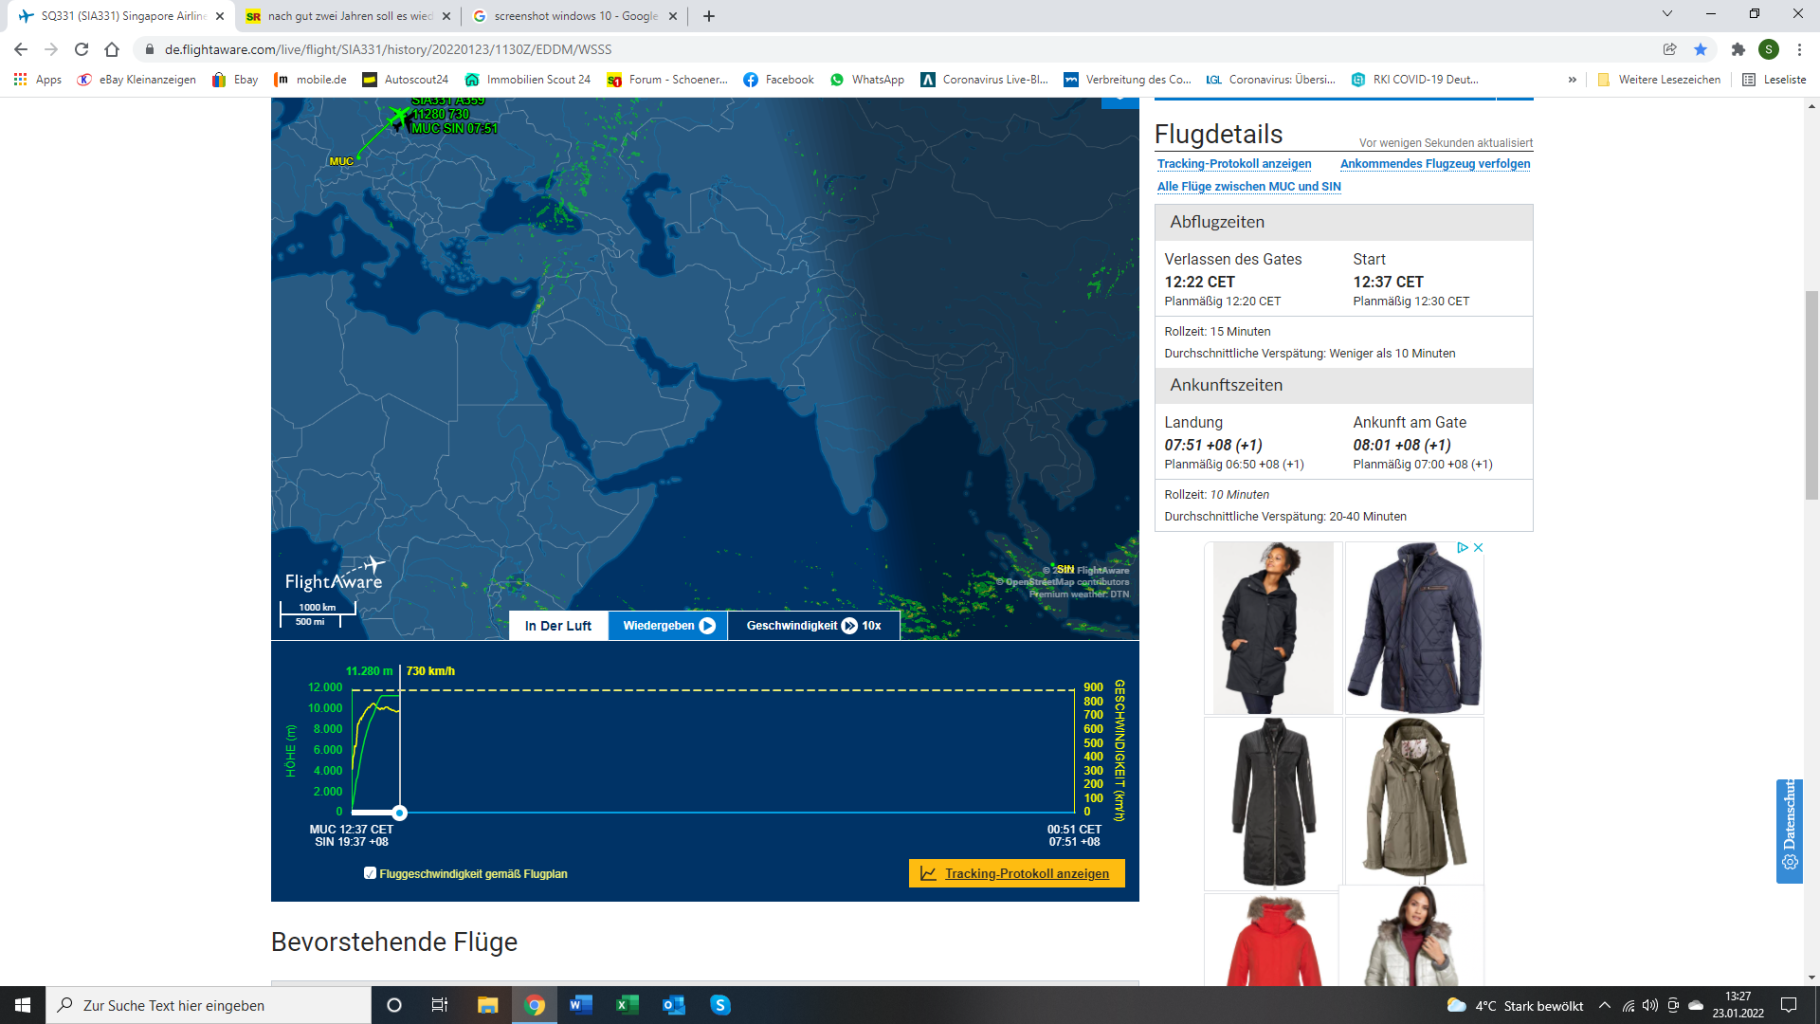Image resolution: width=1820 pixels, height=1024 pixels.
Task: Click the browser home icon
Action: (112, 49)
